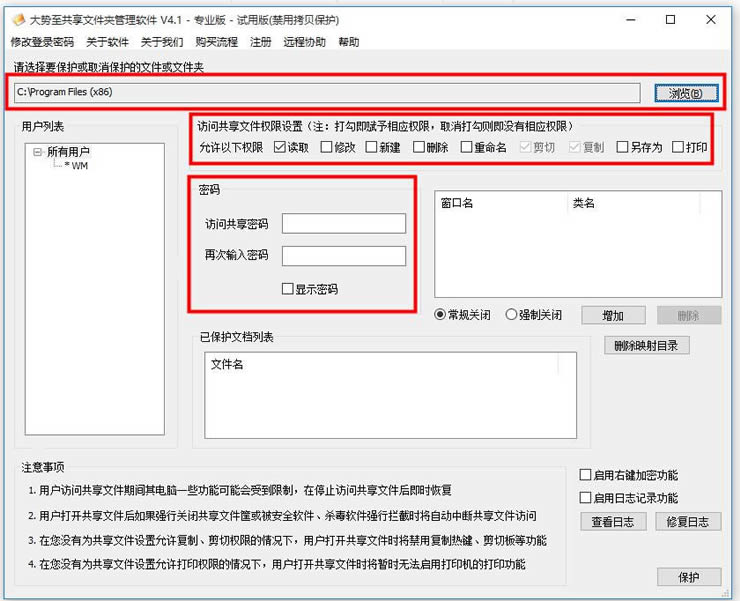Uncheck the 读取 permission checkbox
The height and width of the screenshot is (601, 740).
click(279, 147)
